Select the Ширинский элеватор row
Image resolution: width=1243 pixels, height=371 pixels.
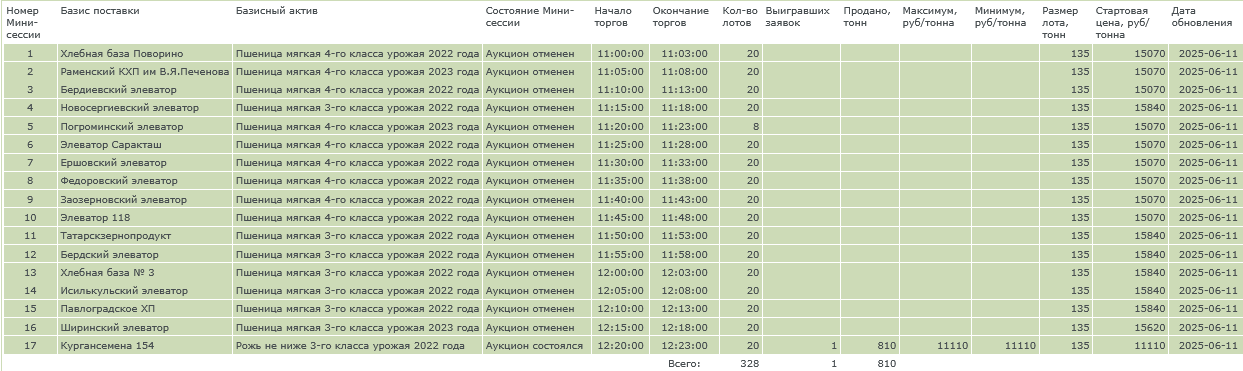point(621,327)
